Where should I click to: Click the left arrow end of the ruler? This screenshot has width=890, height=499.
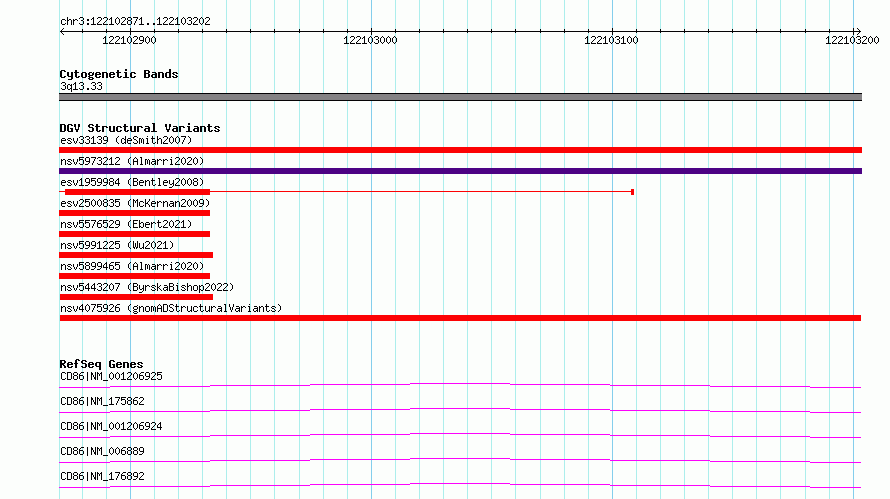pos(62,31)
